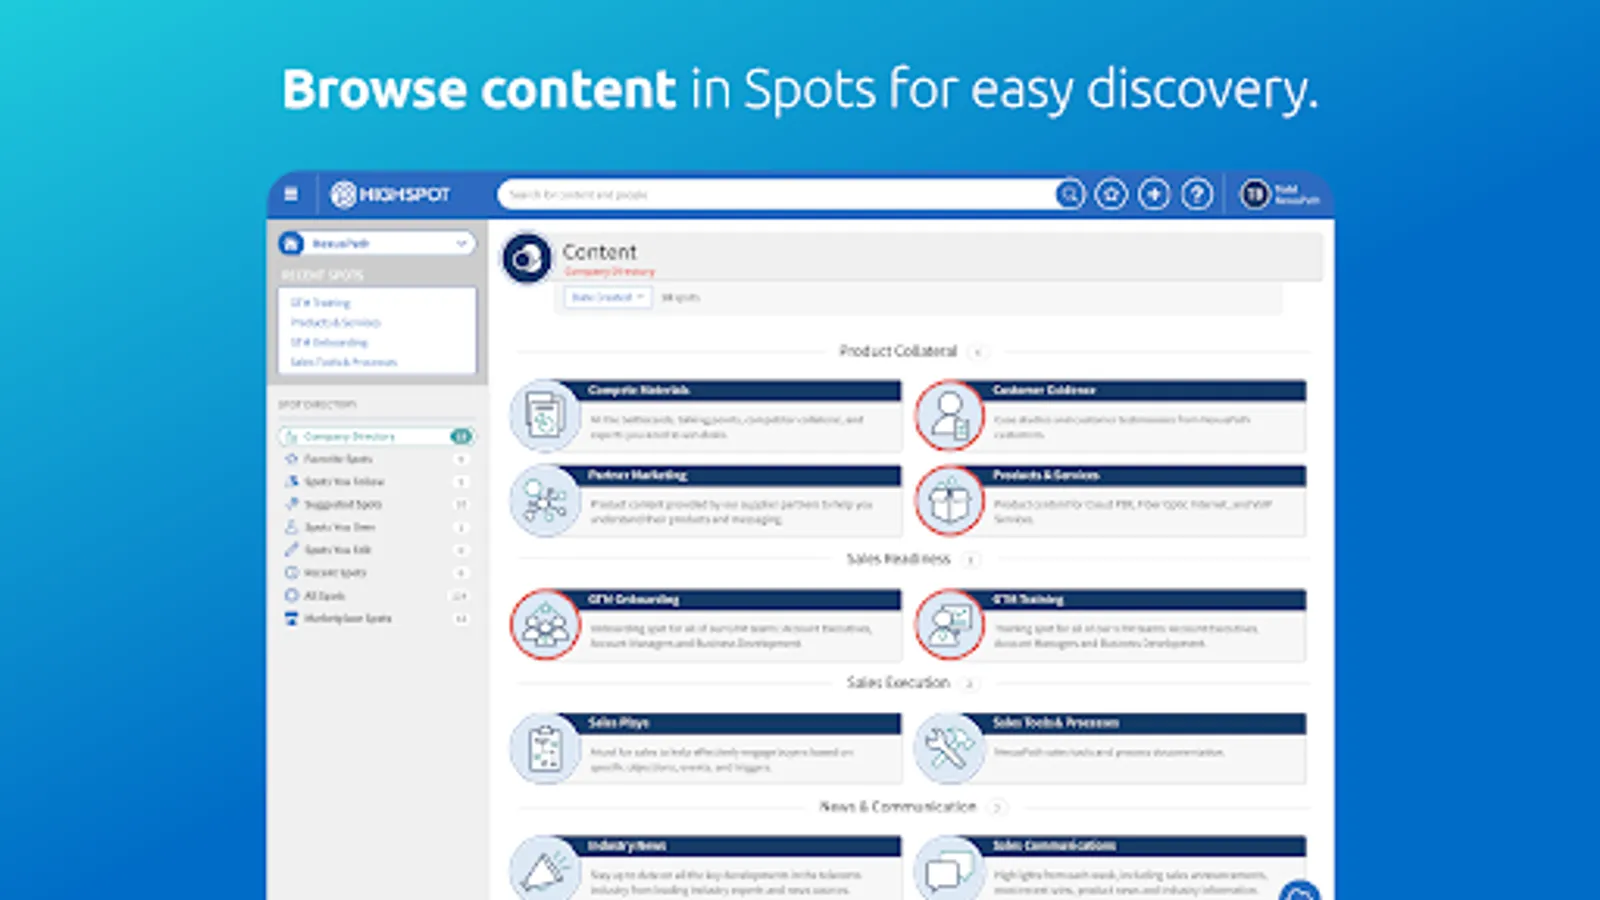Open the Sales Plays clipboard icon

pyautogui.click(x=545, y=748)
